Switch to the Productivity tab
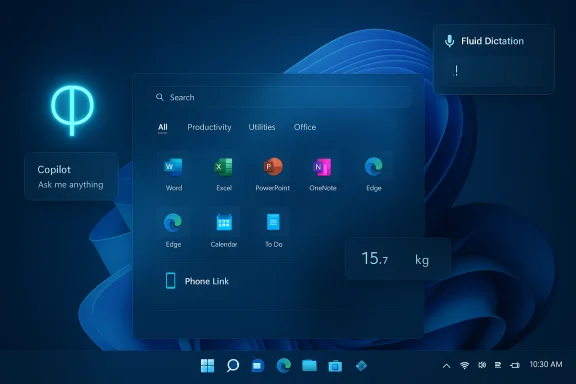Viewport: 576px width, 384px height. pyautogui.click(x=209, y=127)
